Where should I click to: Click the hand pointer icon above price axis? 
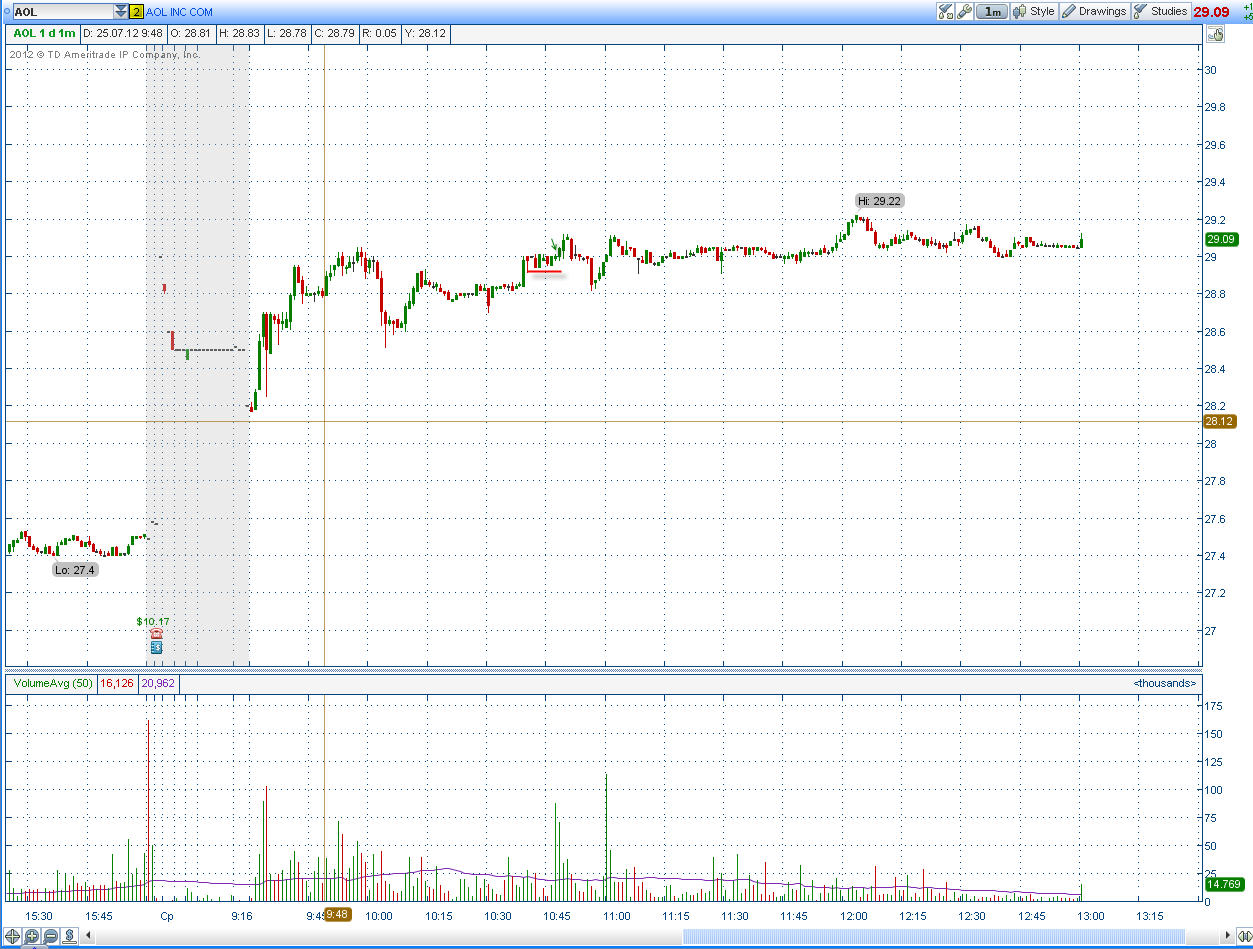point(1215,35)
